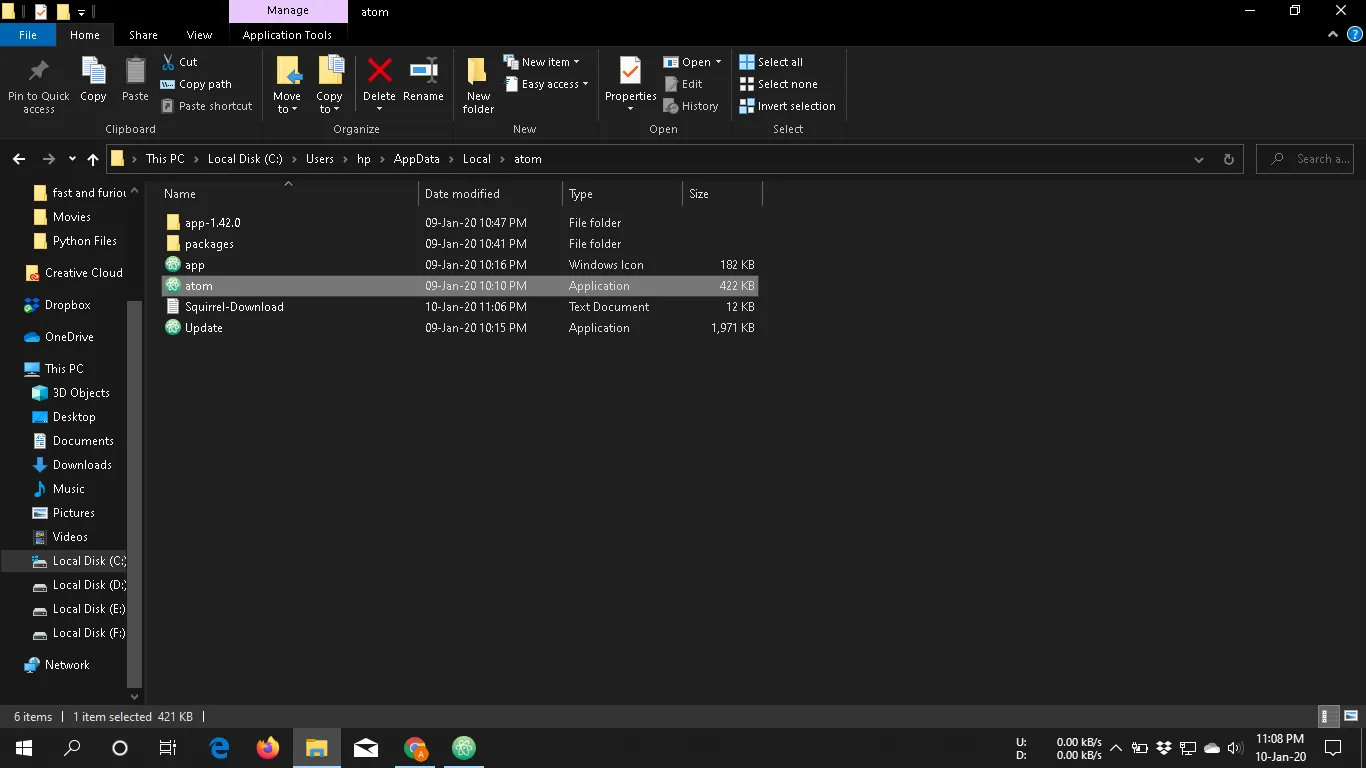This screenshot has width=1366, height=768.
Task: Select Local Disk (D:) in navigation pane
Action: pyautogui.click(x=89, y=585)
